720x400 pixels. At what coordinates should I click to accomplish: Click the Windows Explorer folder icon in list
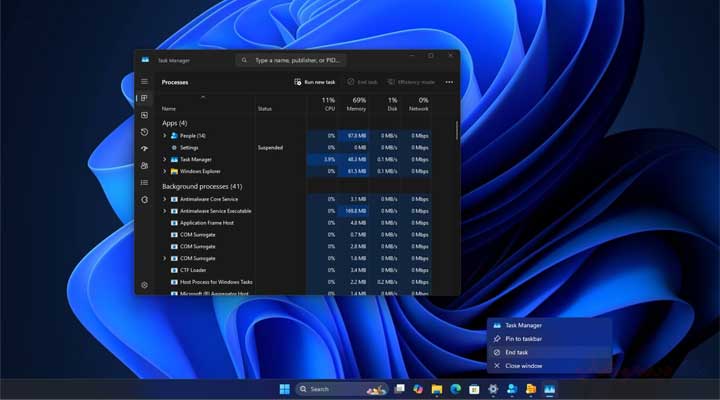(x=174, y=171)
